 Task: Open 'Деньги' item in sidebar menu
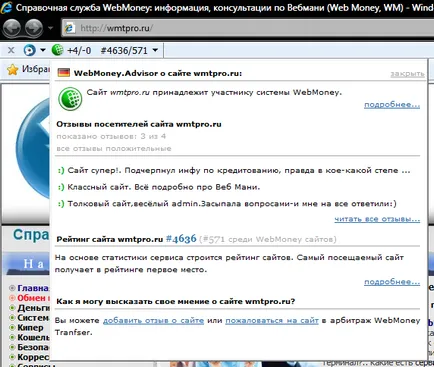click(33, 308)
